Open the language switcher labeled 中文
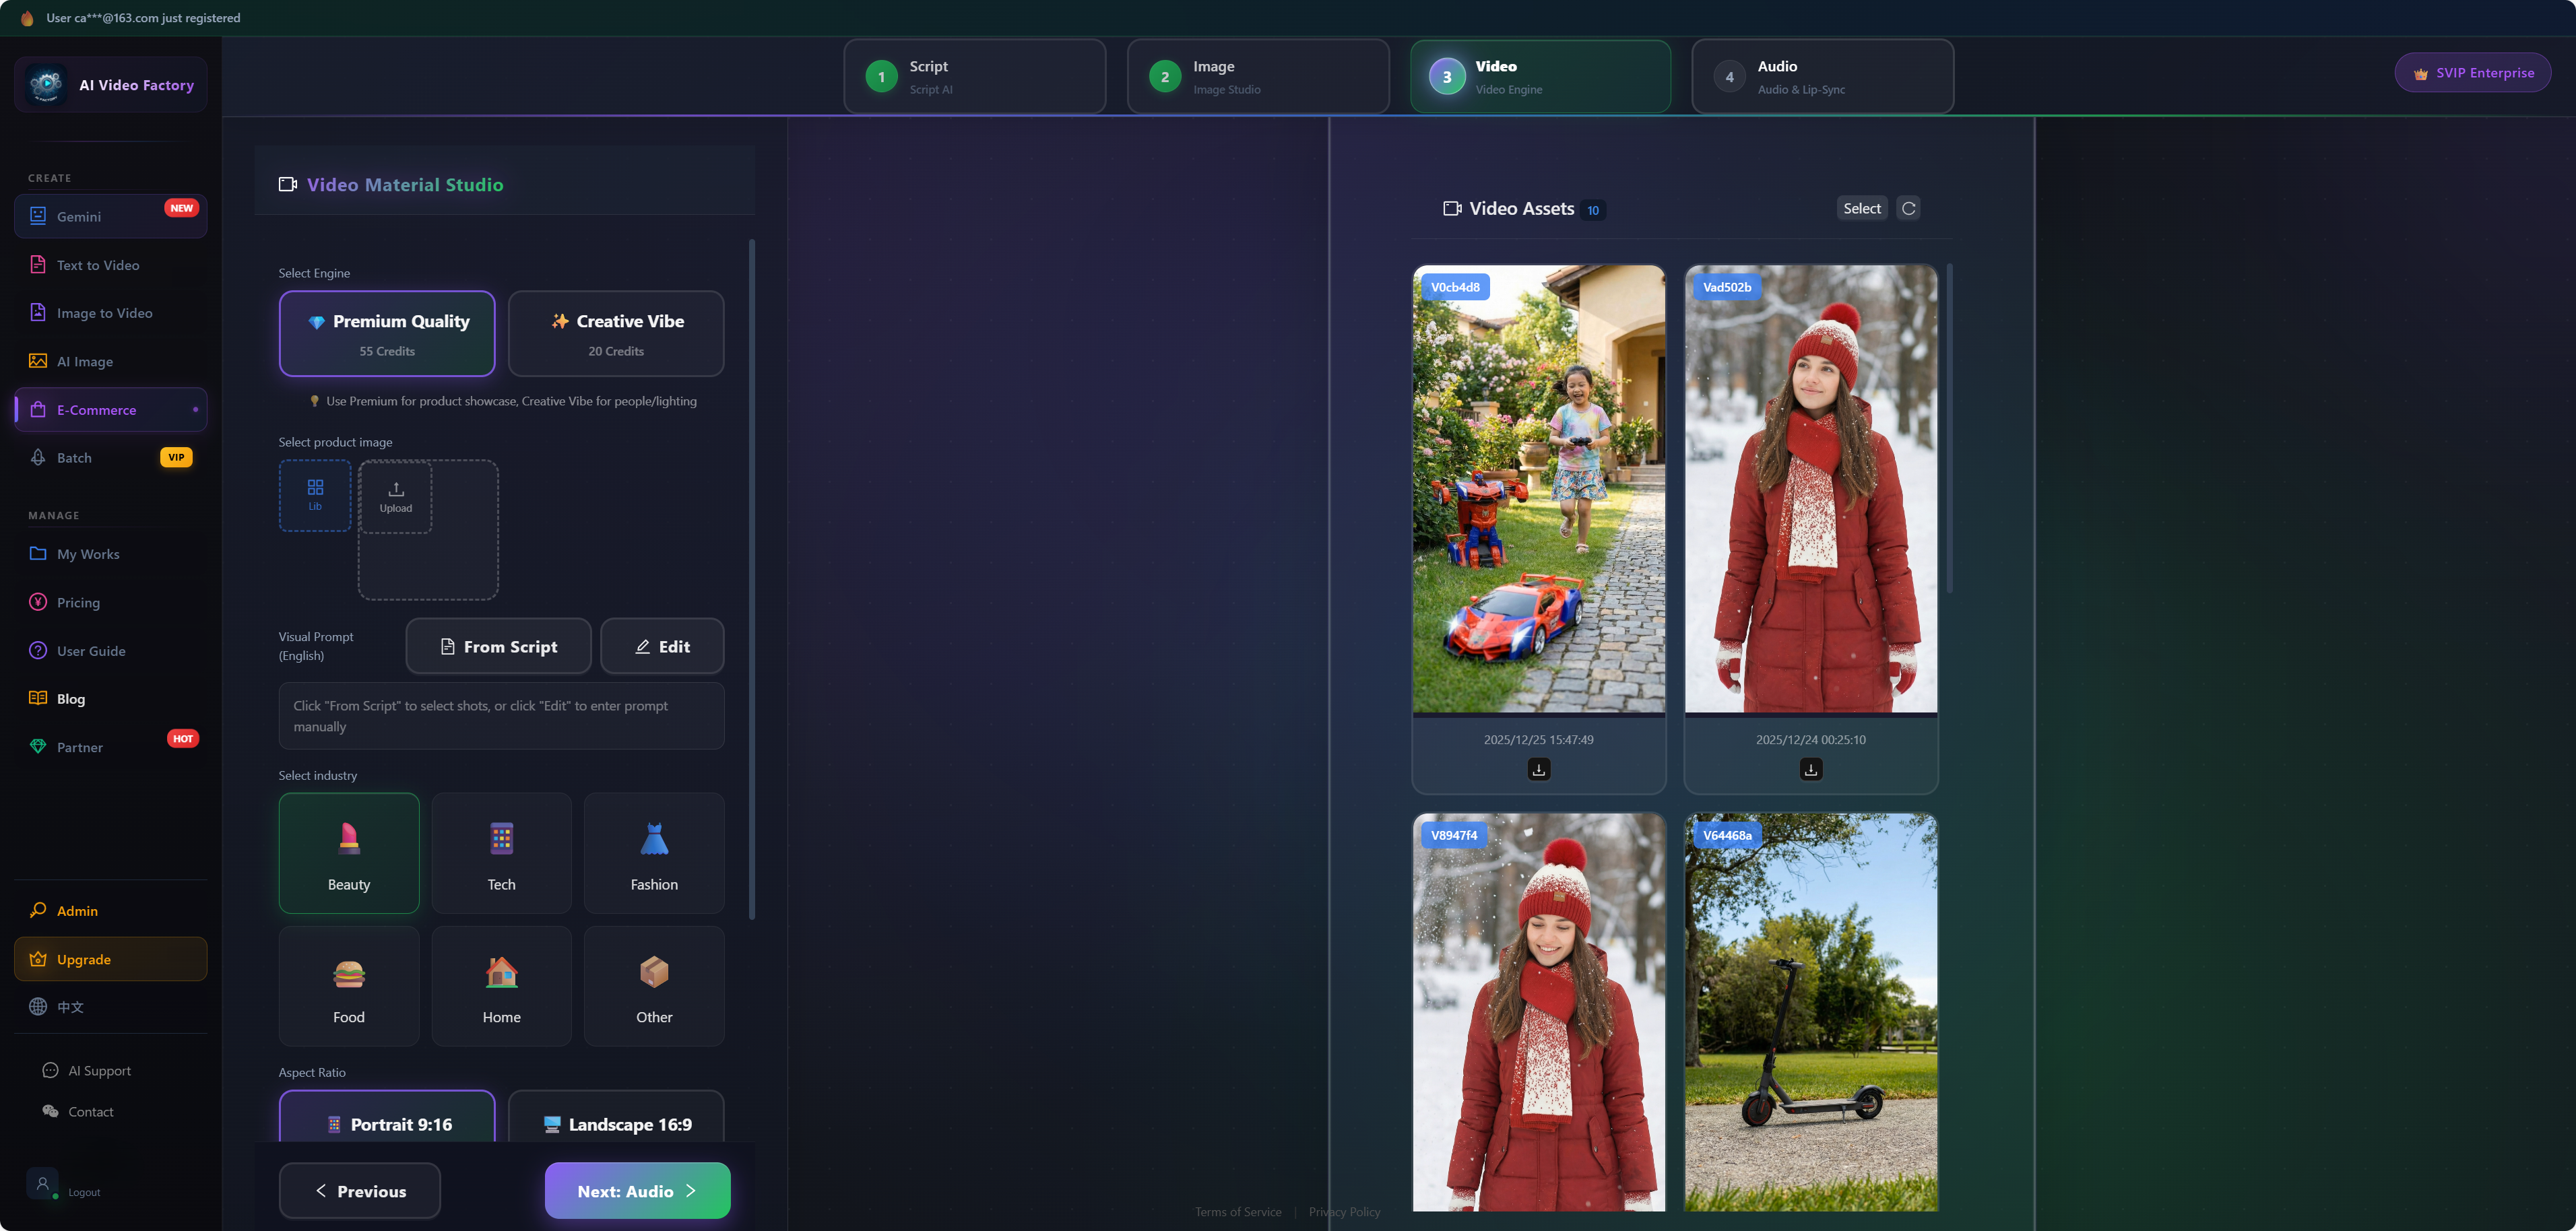The image size is (2576, 1231). tap(71, 1007)
